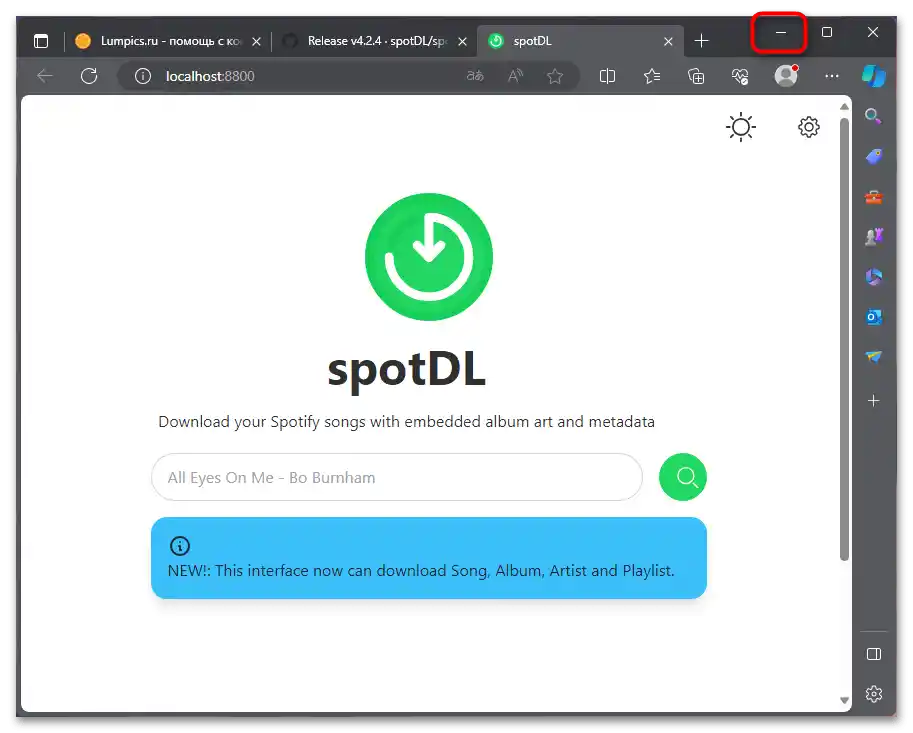913x733 pixels.
Task: Minimize the browser window
Action: pos(780,33)
